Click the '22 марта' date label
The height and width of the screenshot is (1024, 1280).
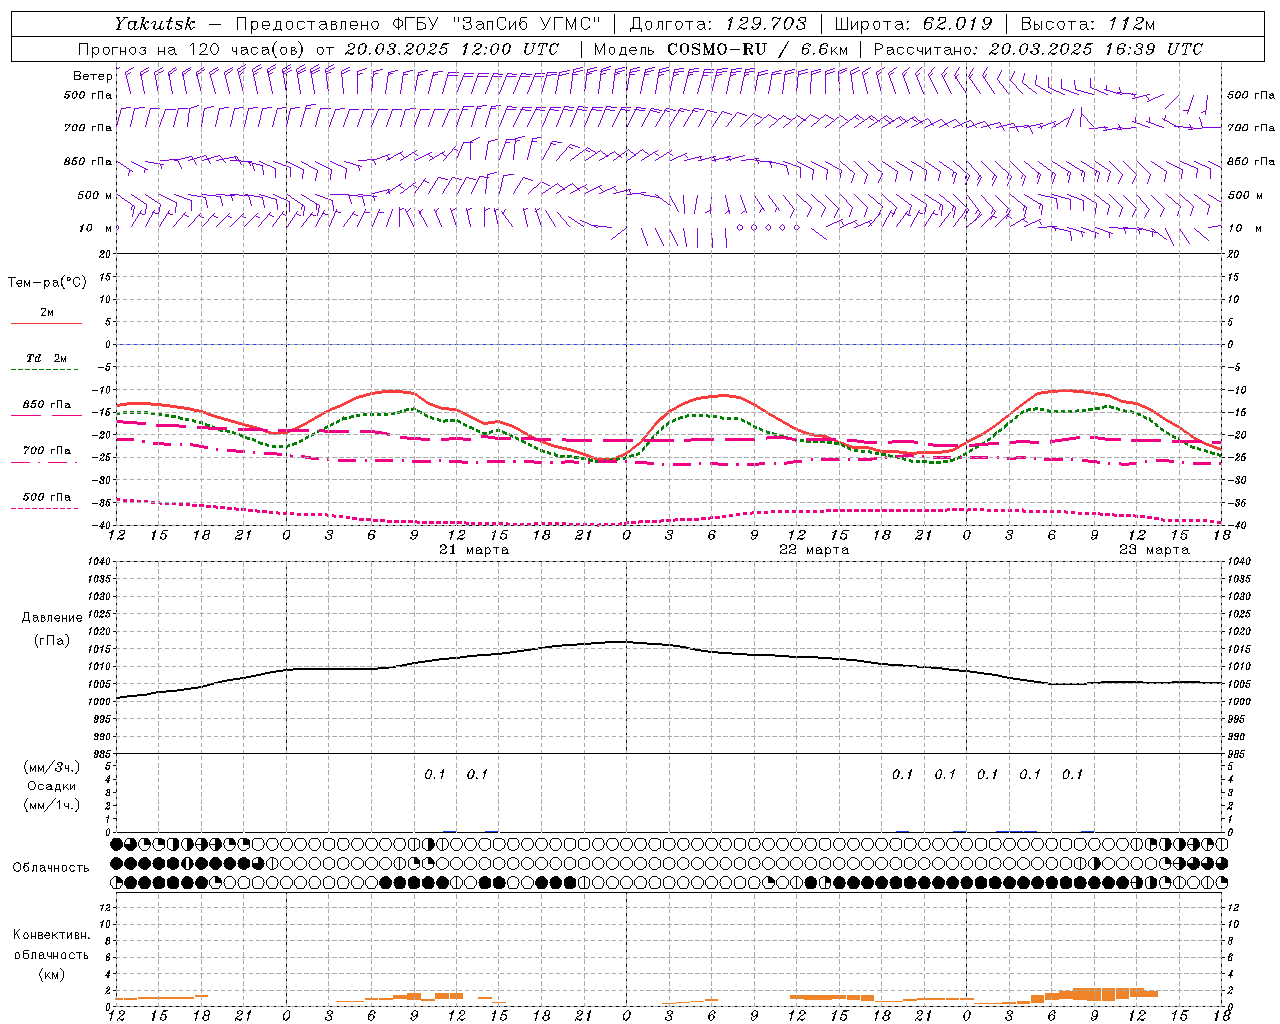click(814, 550)
